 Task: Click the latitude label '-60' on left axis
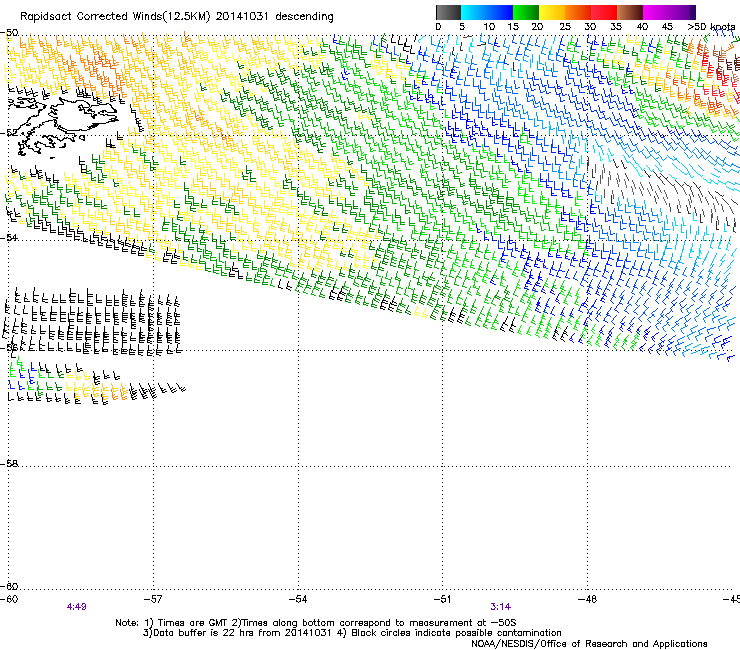(x=9, y=587)
